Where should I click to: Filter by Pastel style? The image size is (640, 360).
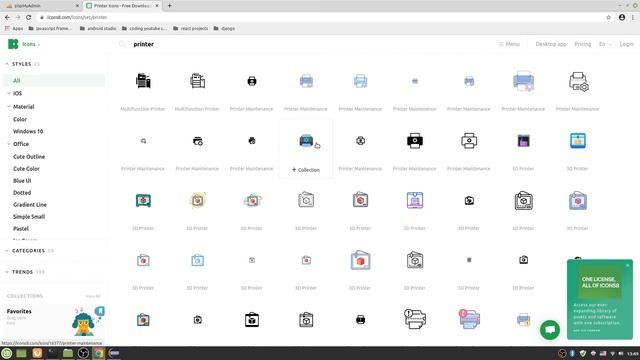21,229
